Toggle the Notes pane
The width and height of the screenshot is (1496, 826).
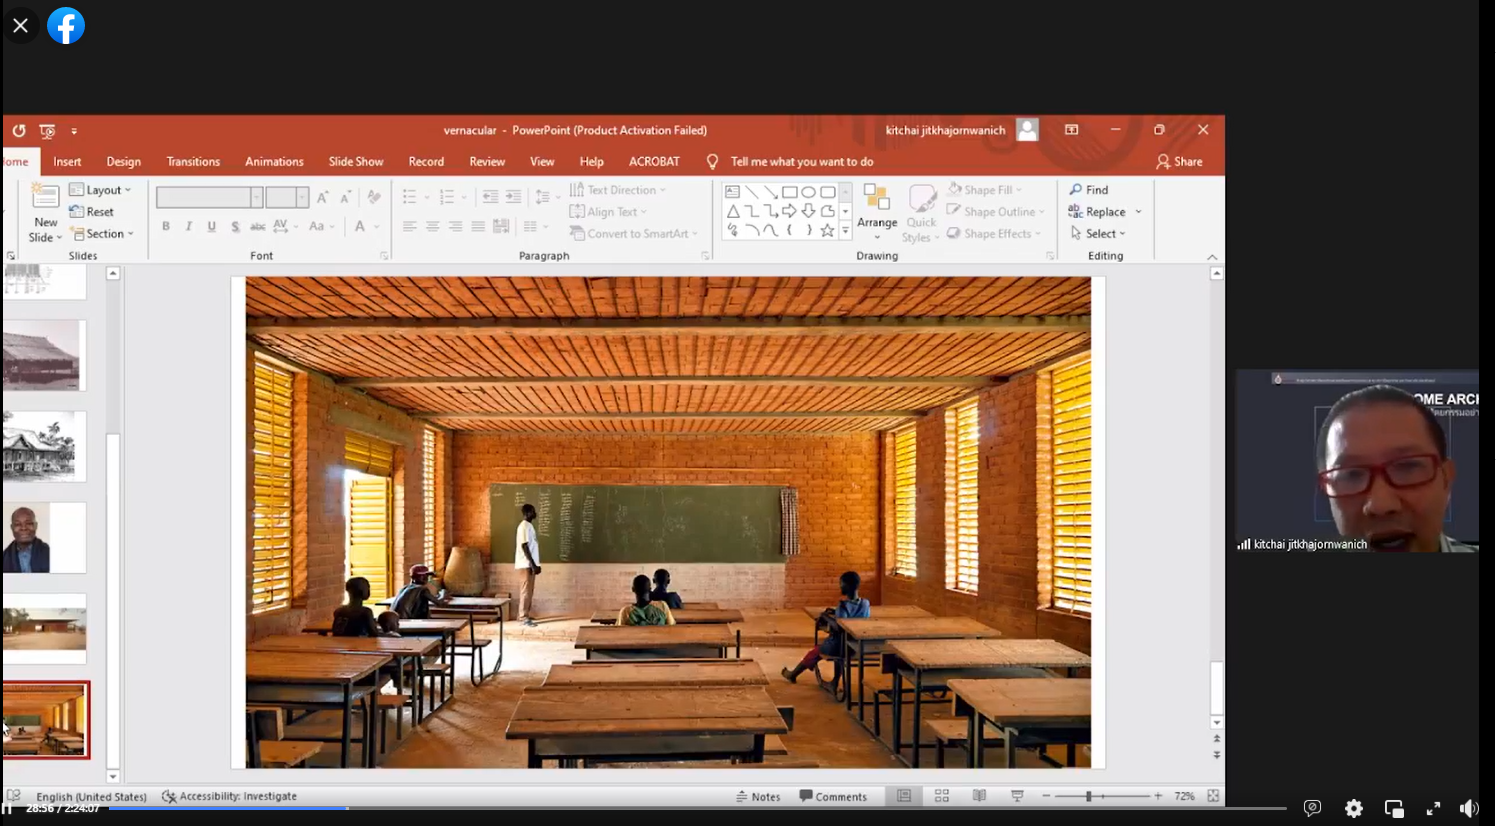pos(758,797)
